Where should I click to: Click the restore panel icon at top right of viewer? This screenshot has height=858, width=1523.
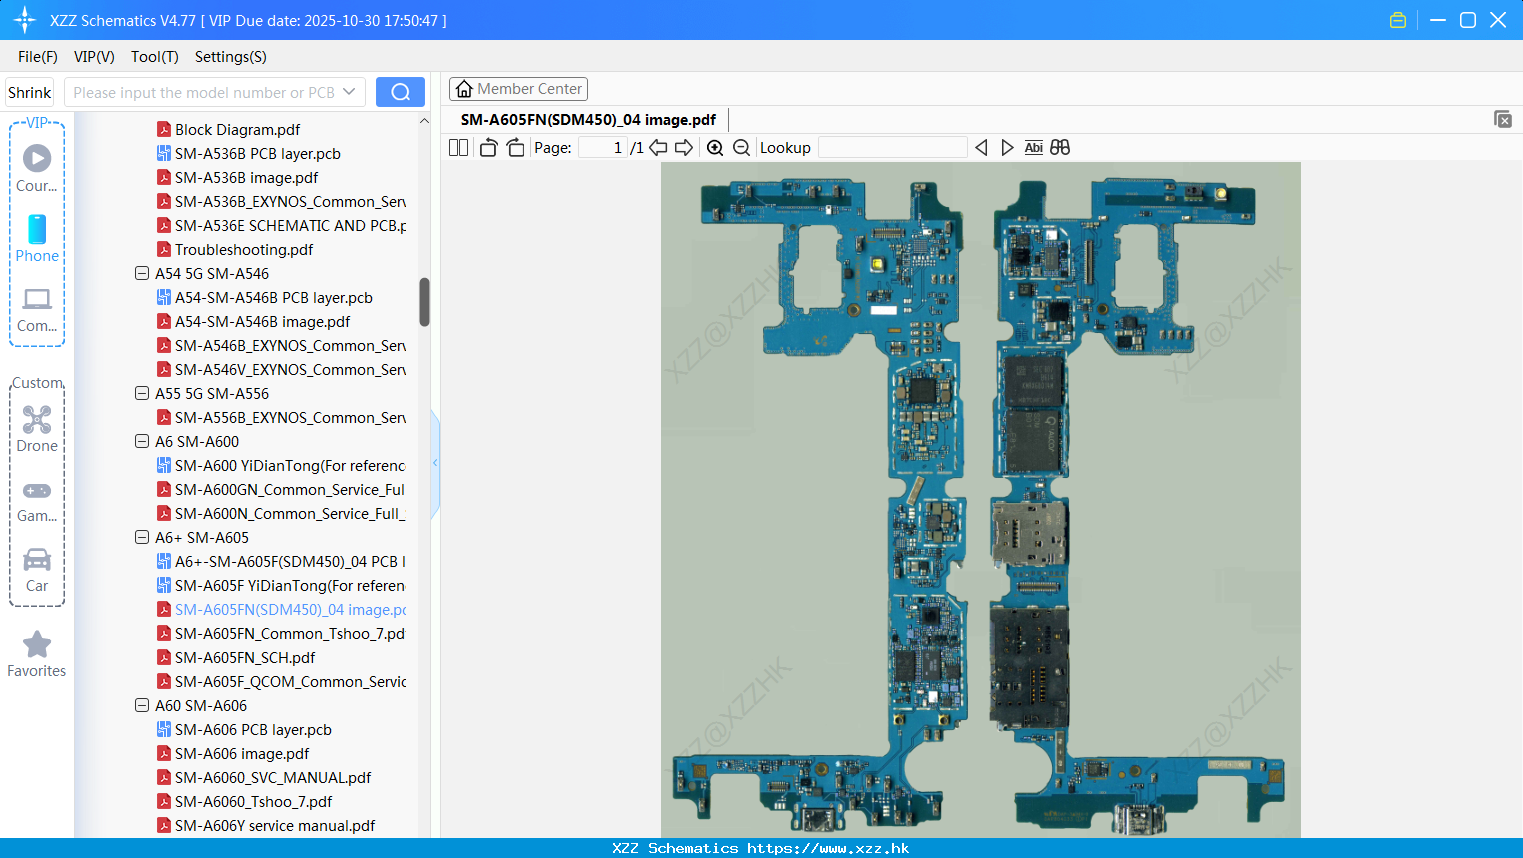pyautogui.click(x=1502, y=119)
